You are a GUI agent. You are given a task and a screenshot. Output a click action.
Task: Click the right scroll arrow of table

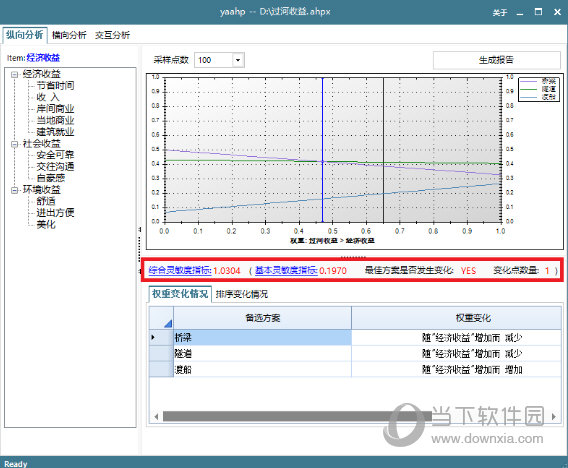[554, 417]
